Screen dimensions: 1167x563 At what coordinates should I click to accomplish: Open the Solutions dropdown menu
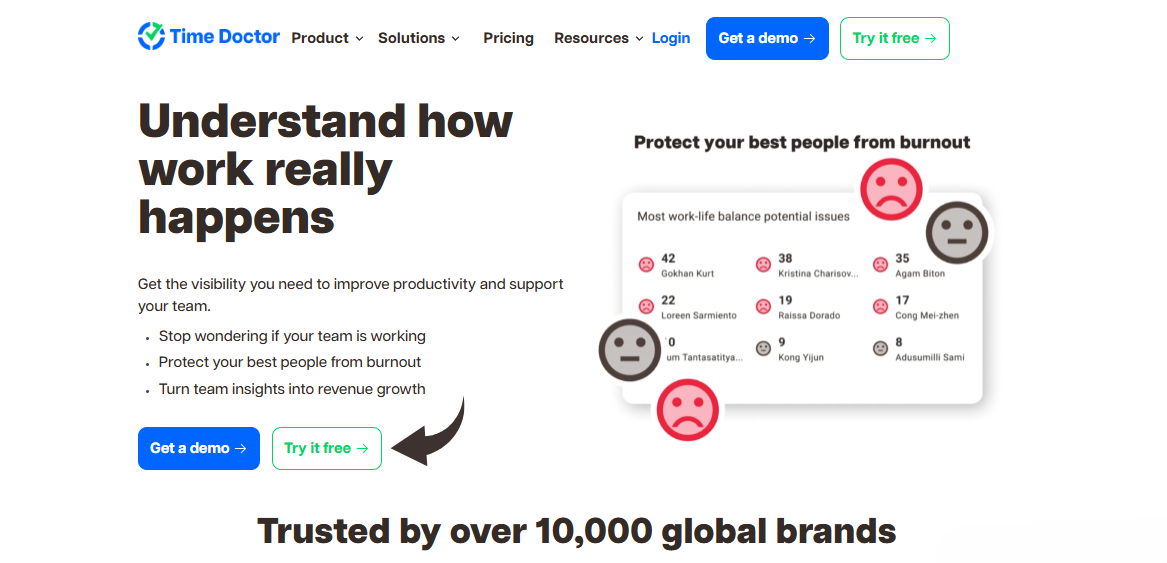(x=418, y=38)
